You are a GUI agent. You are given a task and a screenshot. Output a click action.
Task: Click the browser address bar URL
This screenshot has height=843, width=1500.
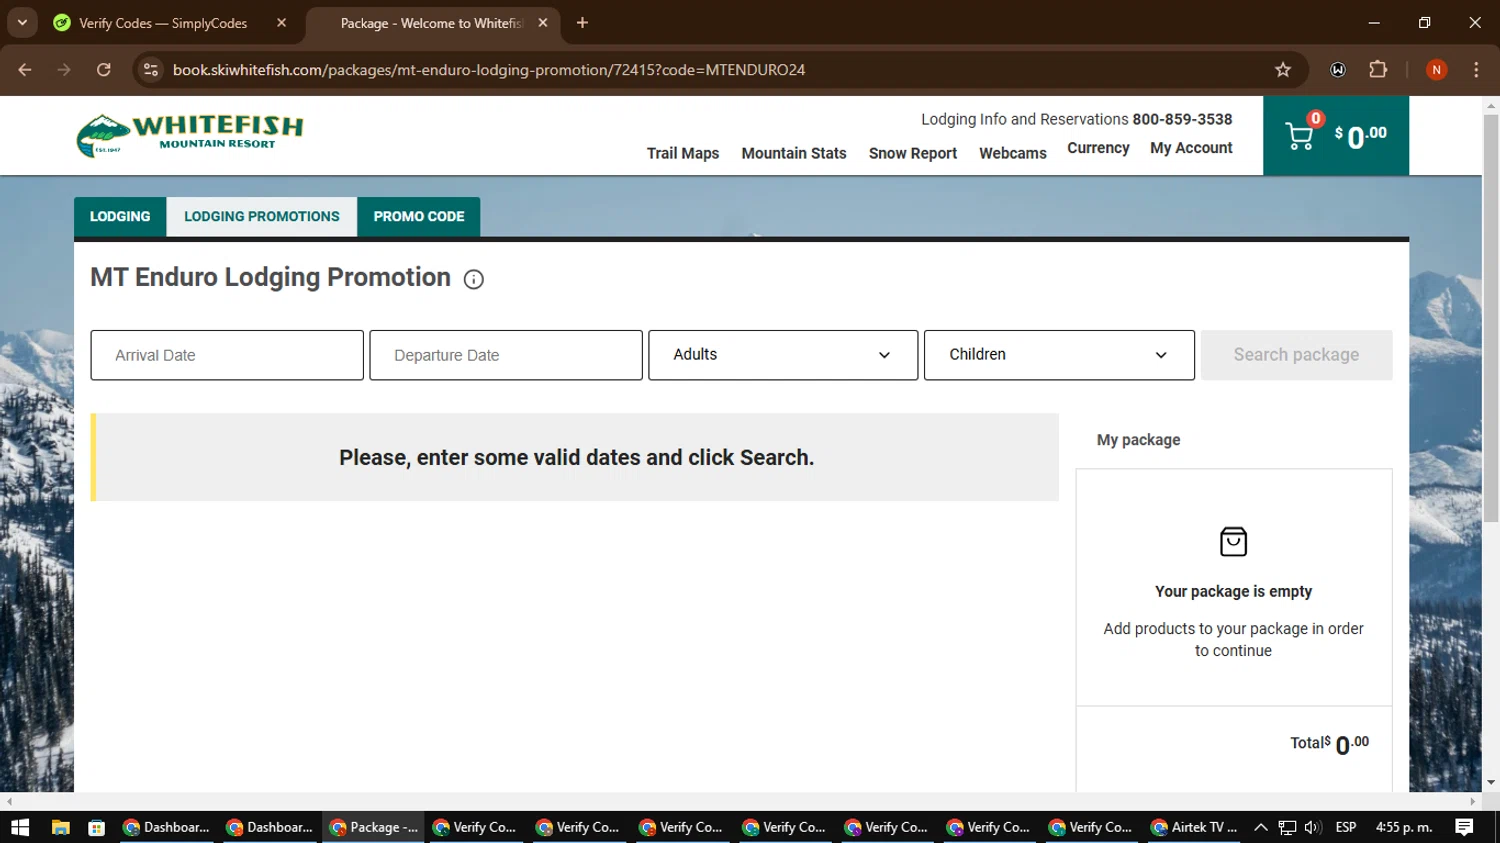489,70
